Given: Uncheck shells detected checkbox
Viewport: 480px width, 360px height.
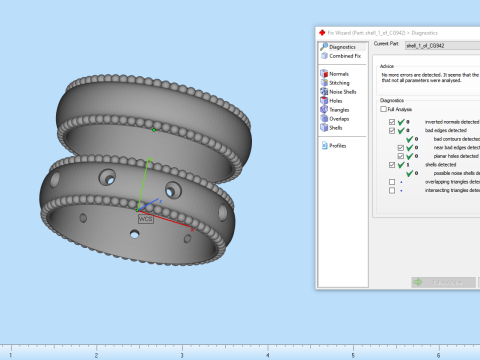Looking at the screenshot, I should (x=392, y=165).
